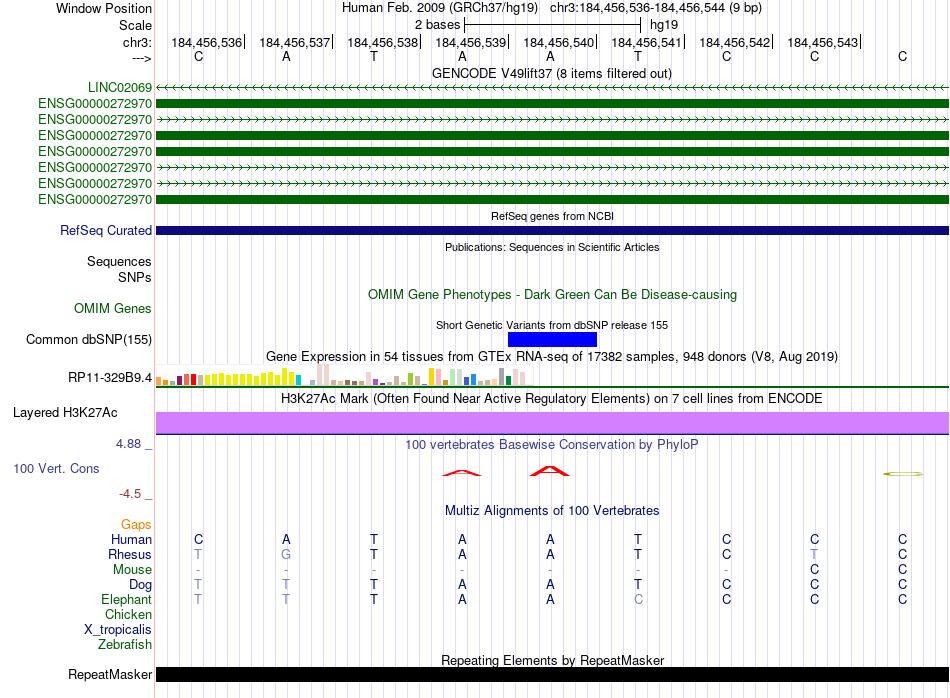Open the RP11-329B9.4 GTEx label
Screen dimensions: 950x698
pyautogui.click(x=107, y=378)
